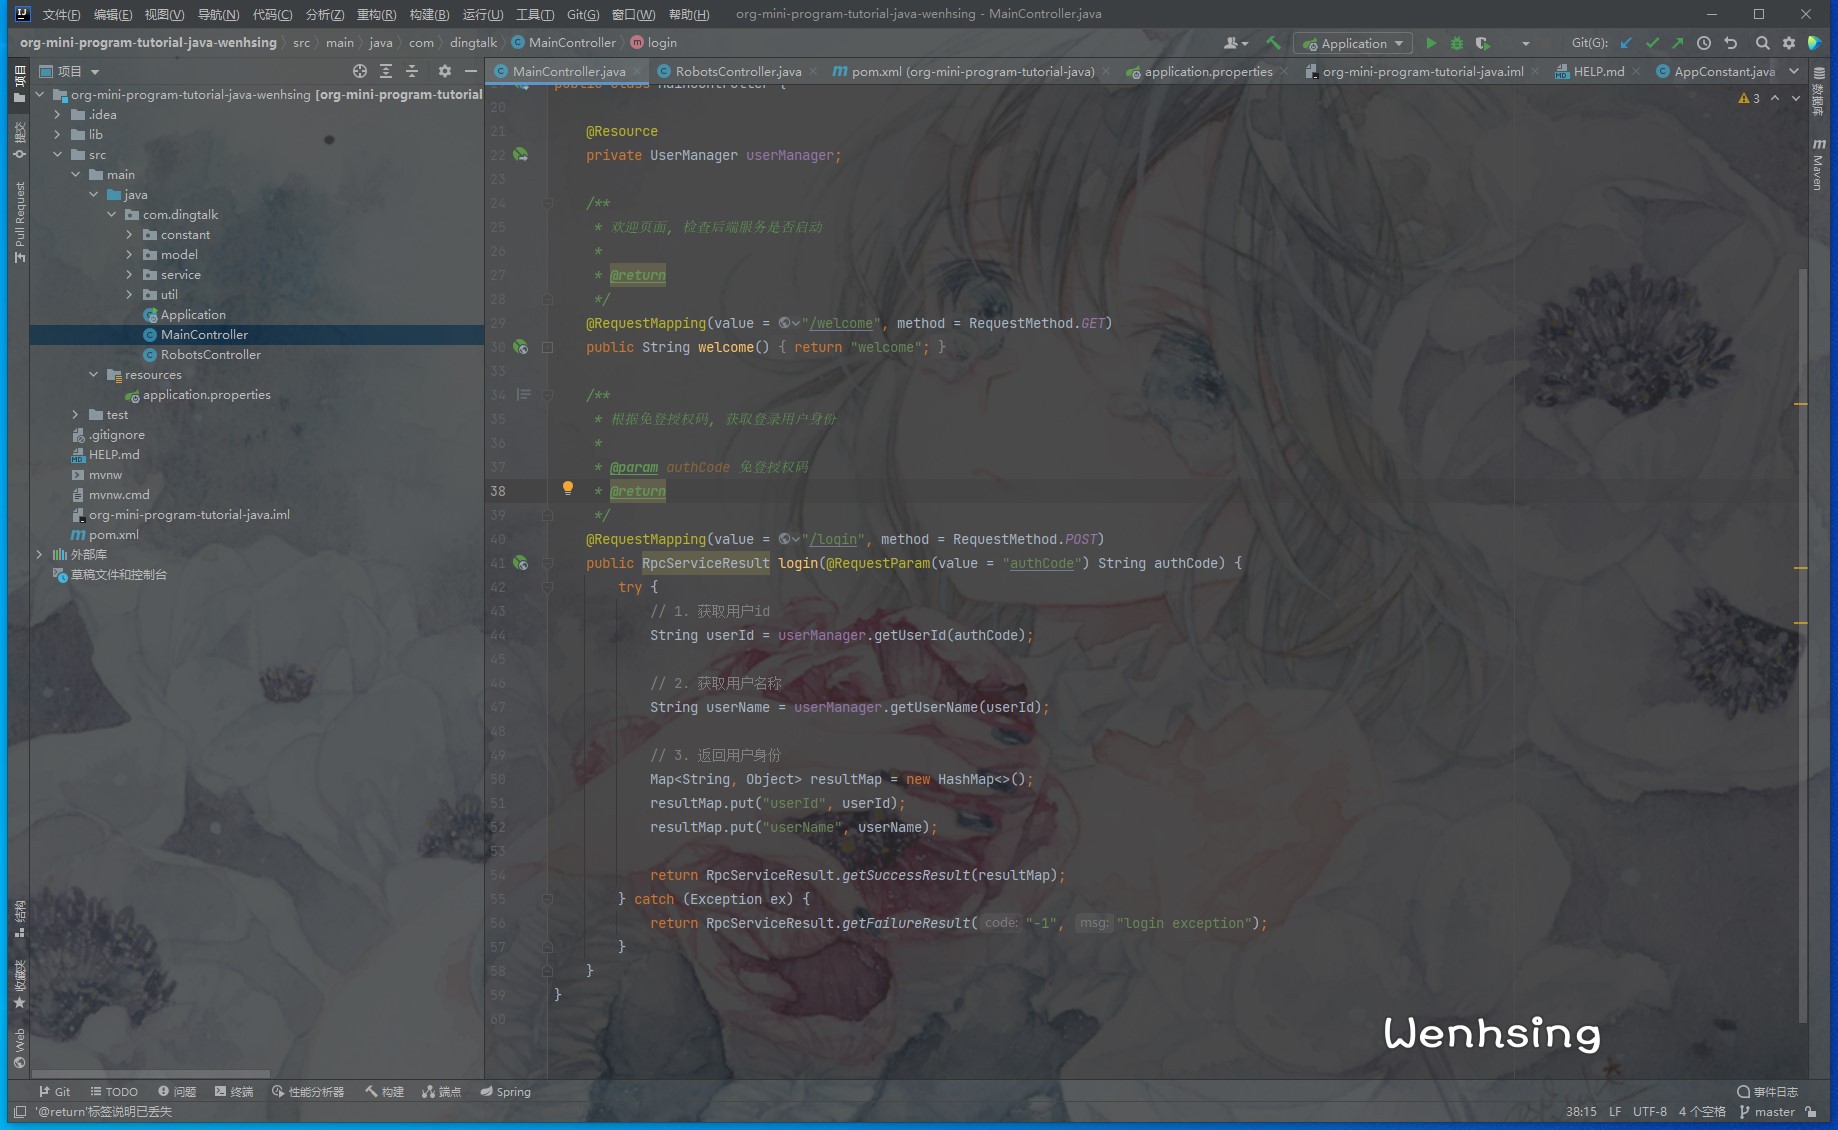Rollback changes with the undo arrow
This screenshot has height=1130, width=1838.
pyautogui.click(x=1731, y=43)
